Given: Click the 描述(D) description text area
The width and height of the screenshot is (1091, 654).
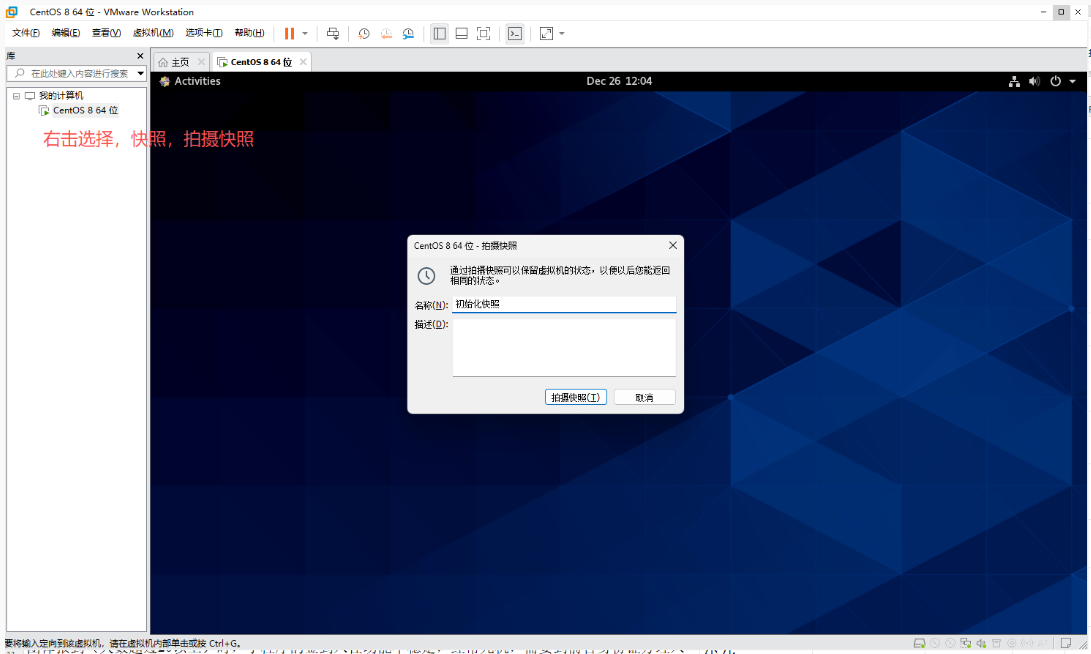Looking at the screenshot, I should 564,347.
